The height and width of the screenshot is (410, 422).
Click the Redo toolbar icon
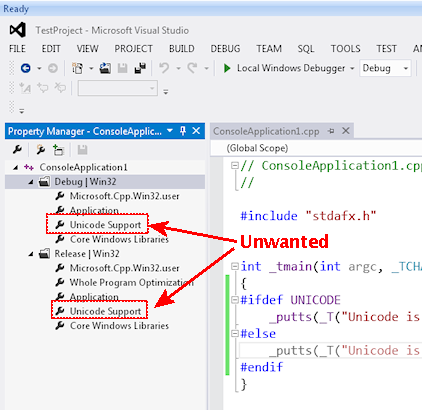192,68
